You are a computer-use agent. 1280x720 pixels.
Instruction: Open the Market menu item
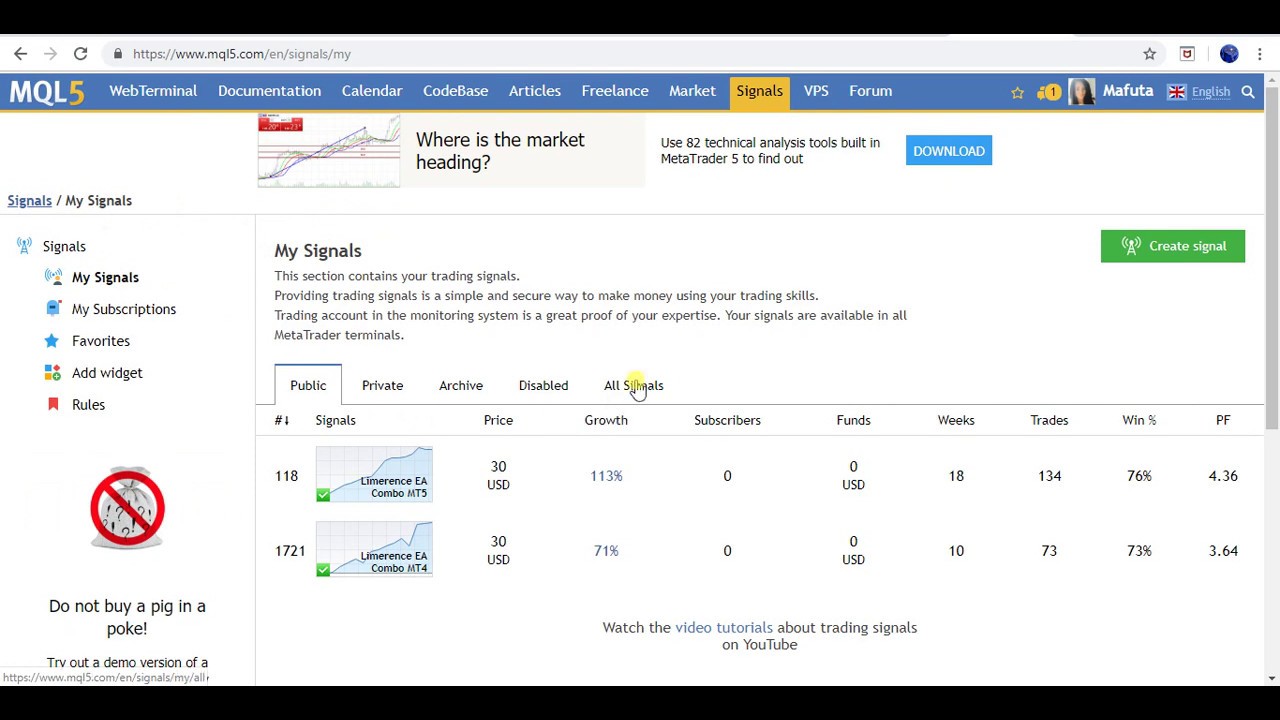[692, 91]
